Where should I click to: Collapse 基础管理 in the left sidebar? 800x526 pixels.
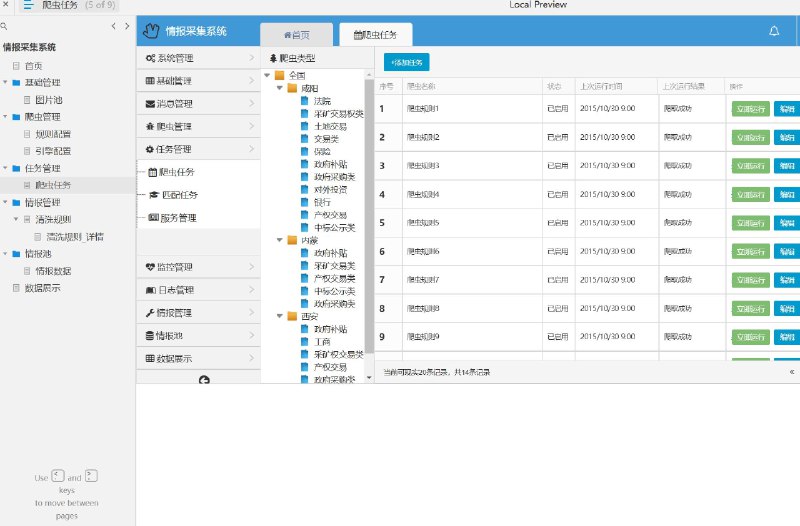[6, 82]
